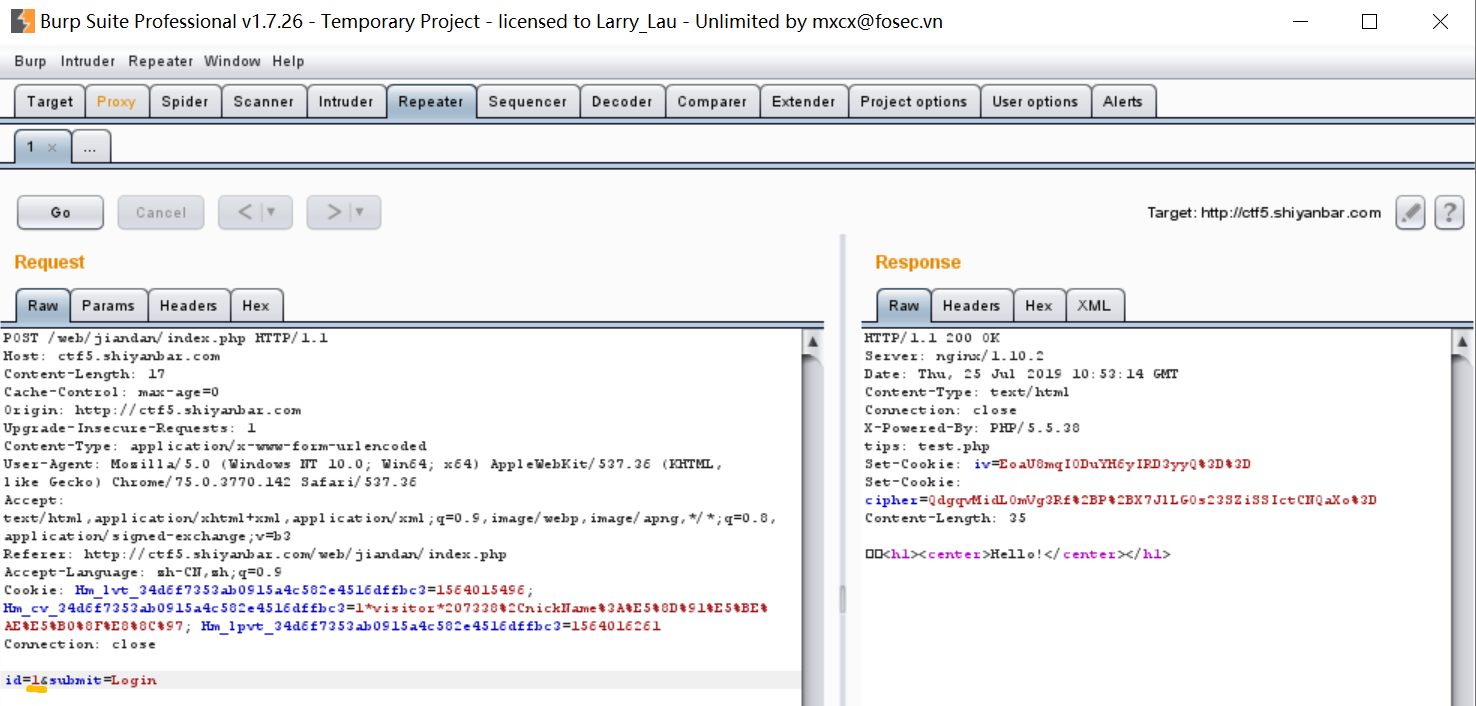Switch to the Comparer tab
The width and height of the screenshot is (1476, 706).
point(712,102)
